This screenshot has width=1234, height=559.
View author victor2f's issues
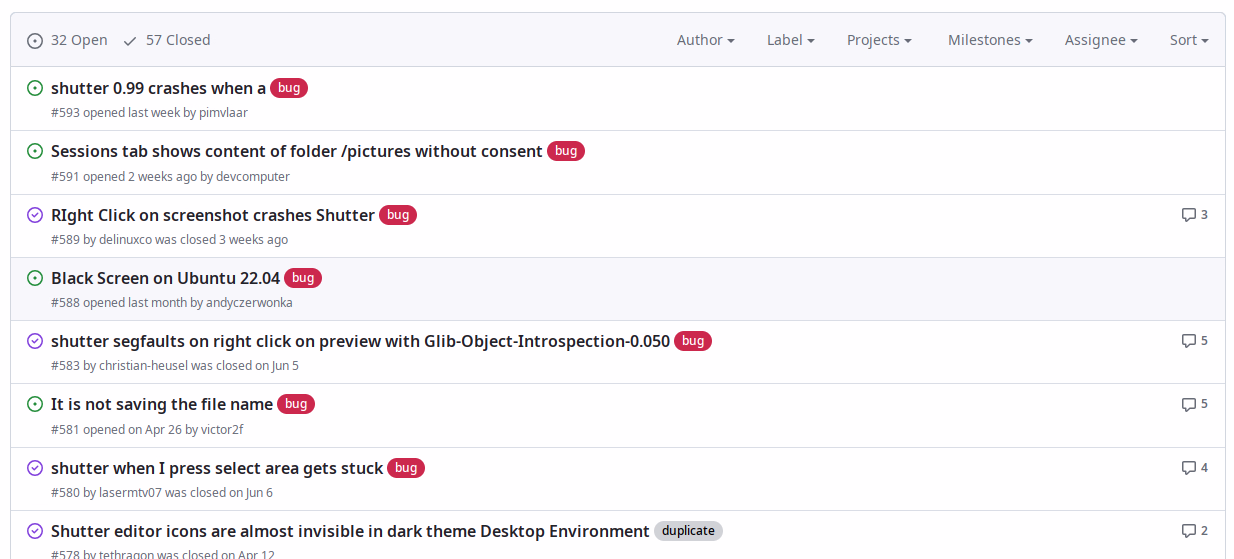[x=222, y=430]
